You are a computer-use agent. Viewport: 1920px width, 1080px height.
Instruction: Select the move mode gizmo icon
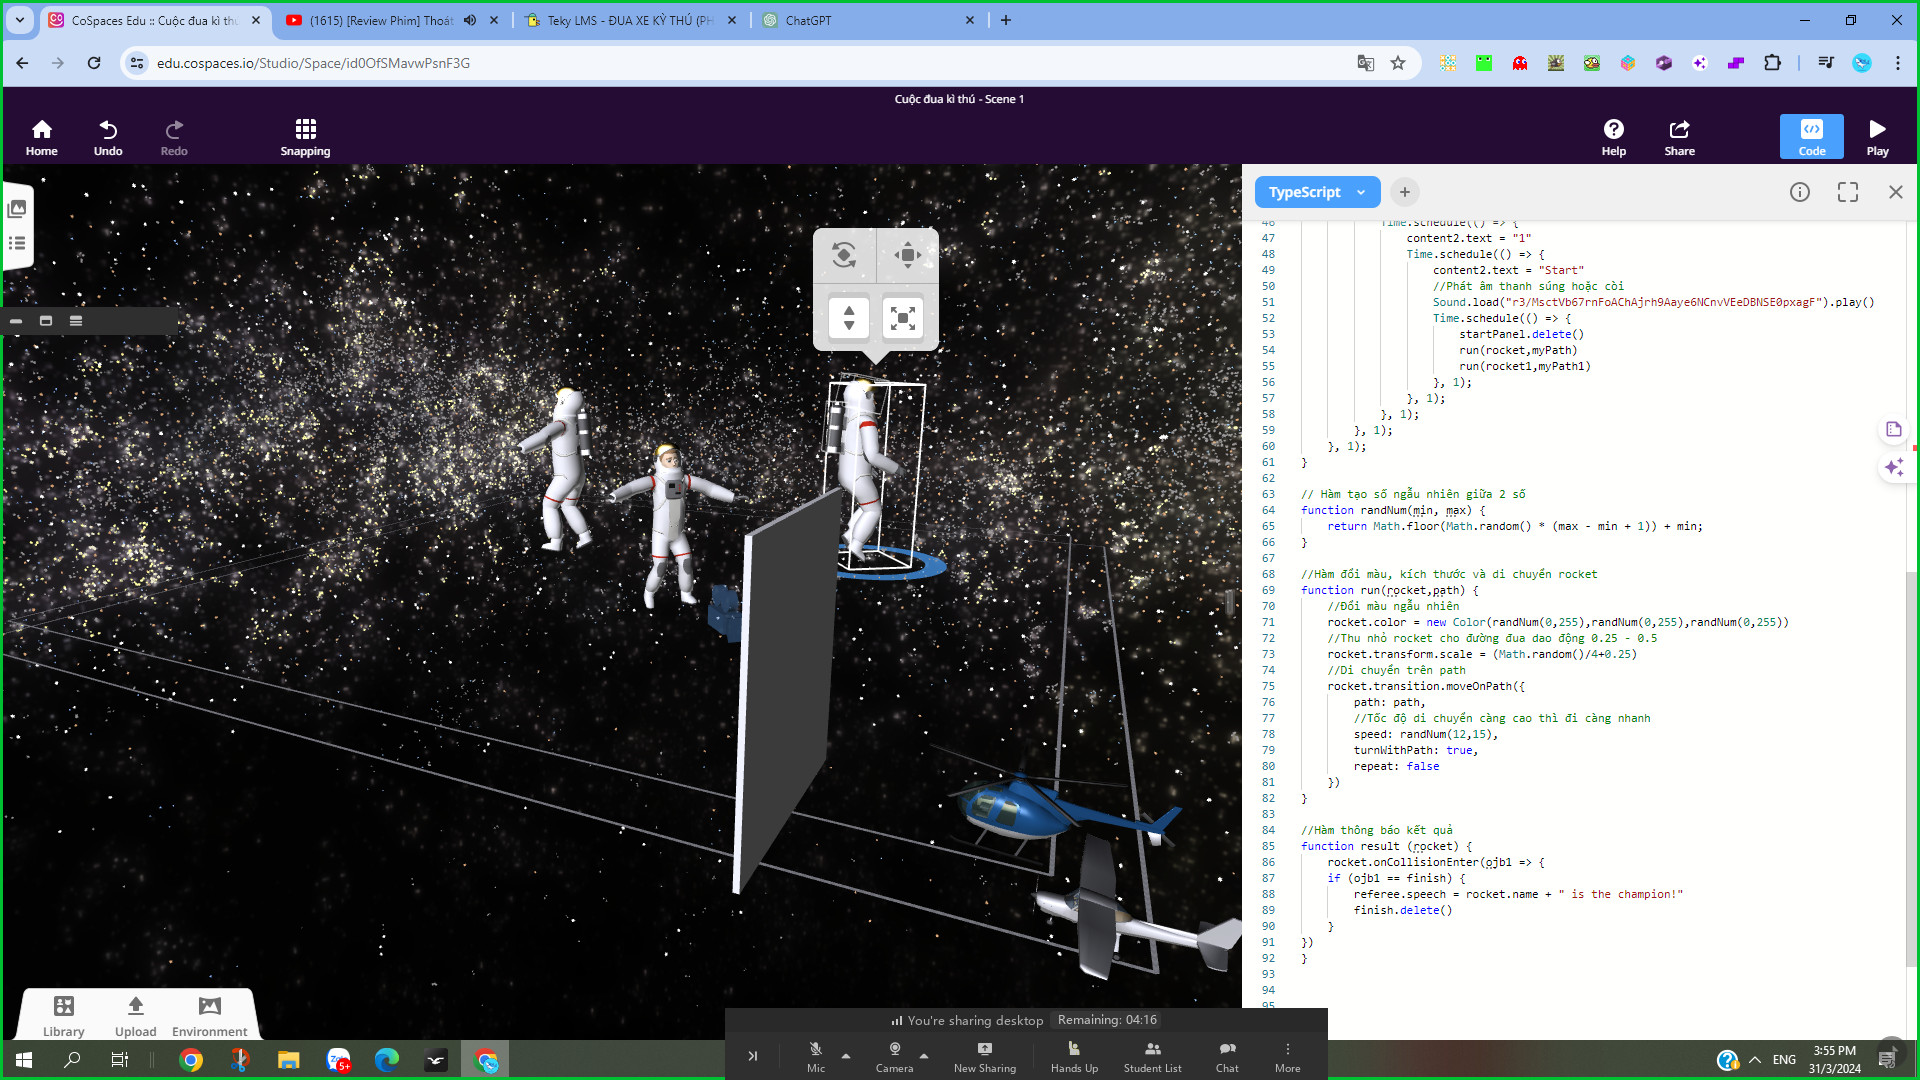click(907, 255)
